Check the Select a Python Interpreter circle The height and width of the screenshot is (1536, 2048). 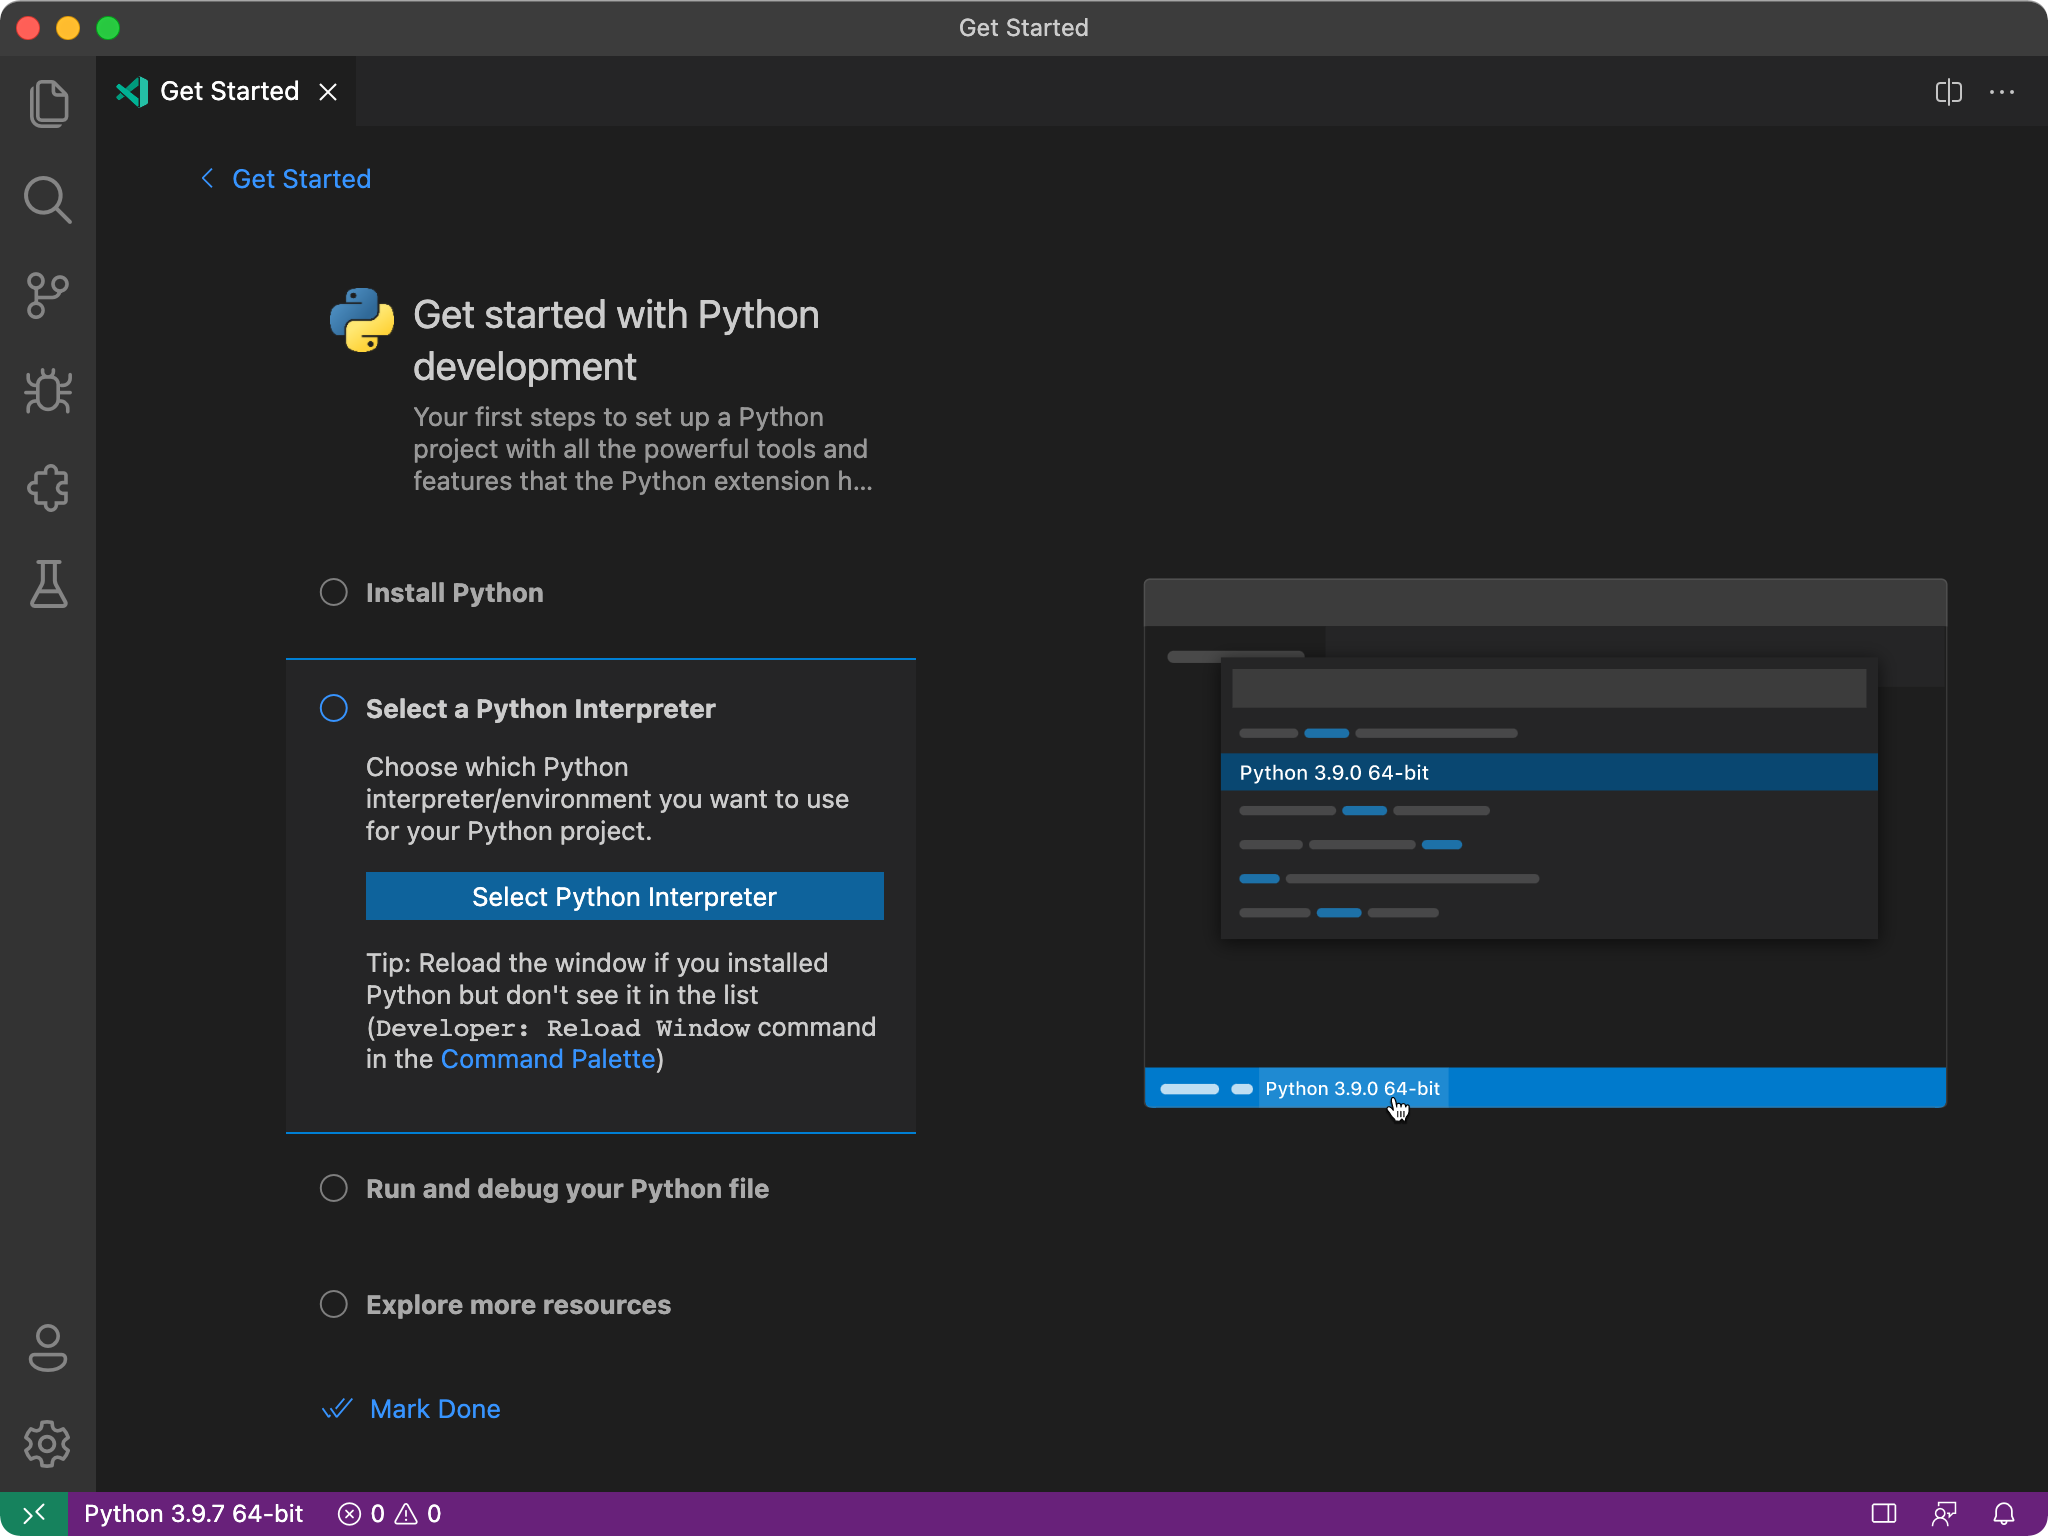click(x=333, y=708)
